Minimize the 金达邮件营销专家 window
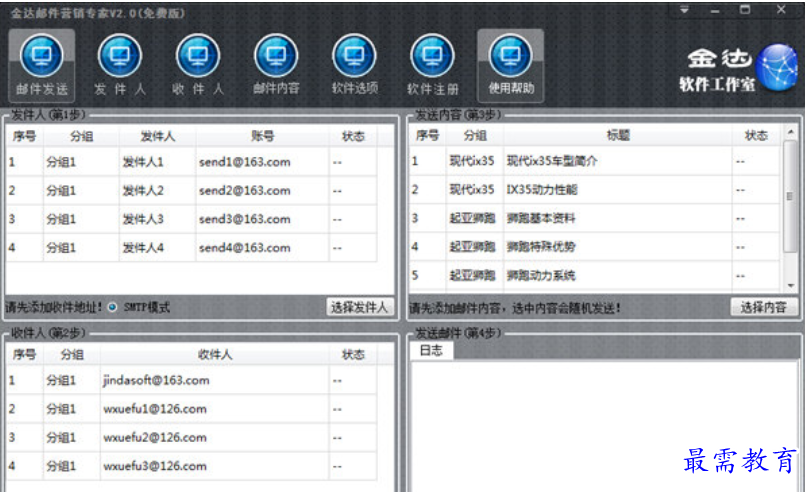Image resolution: width=805 pixels, height=492 pixels. click(715, 10)
